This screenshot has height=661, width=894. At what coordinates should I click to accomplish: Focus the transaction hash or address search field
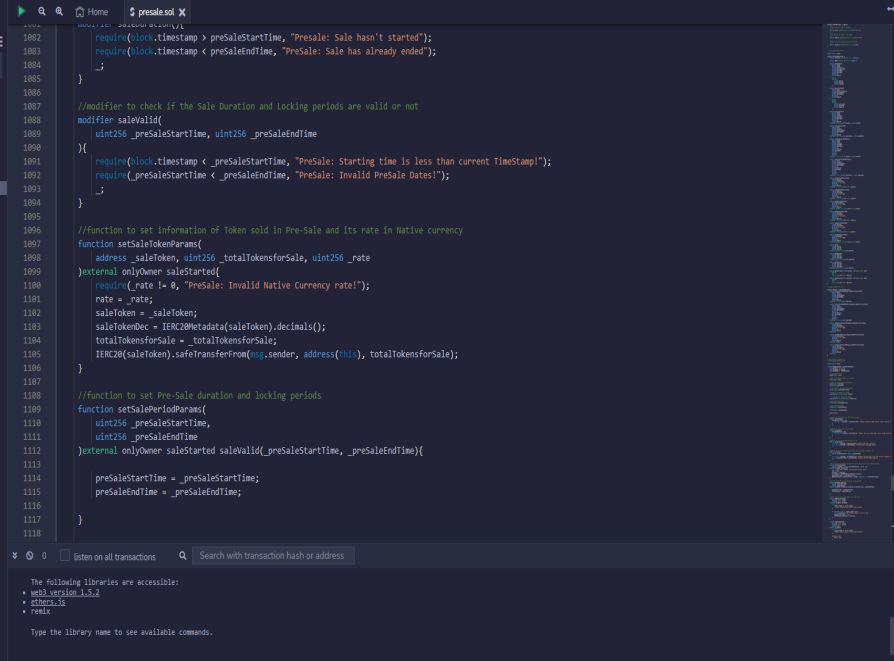pyautogui.click(x=273, y=556)
